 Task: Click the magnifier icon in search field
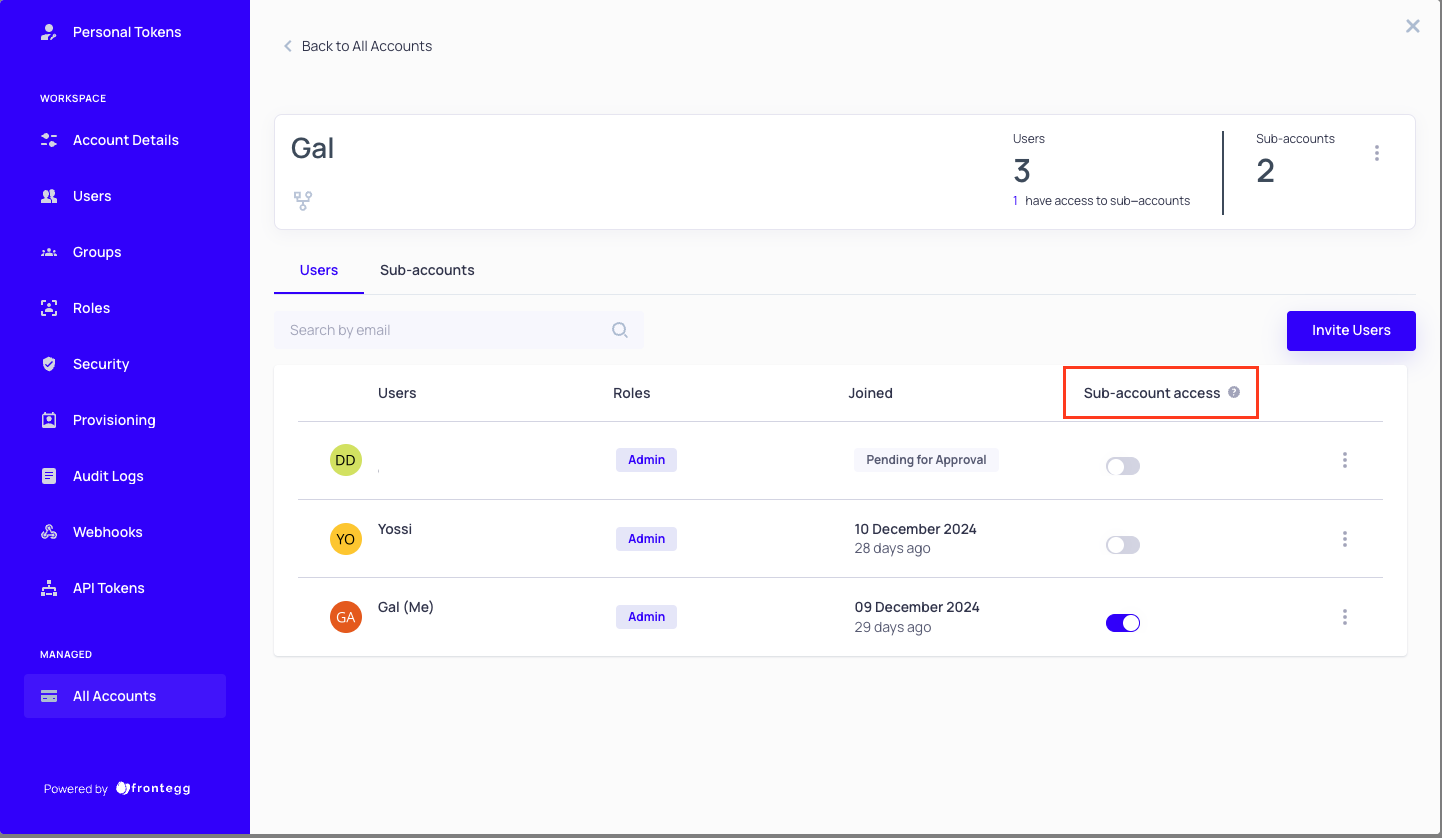(x=620, y=330)
